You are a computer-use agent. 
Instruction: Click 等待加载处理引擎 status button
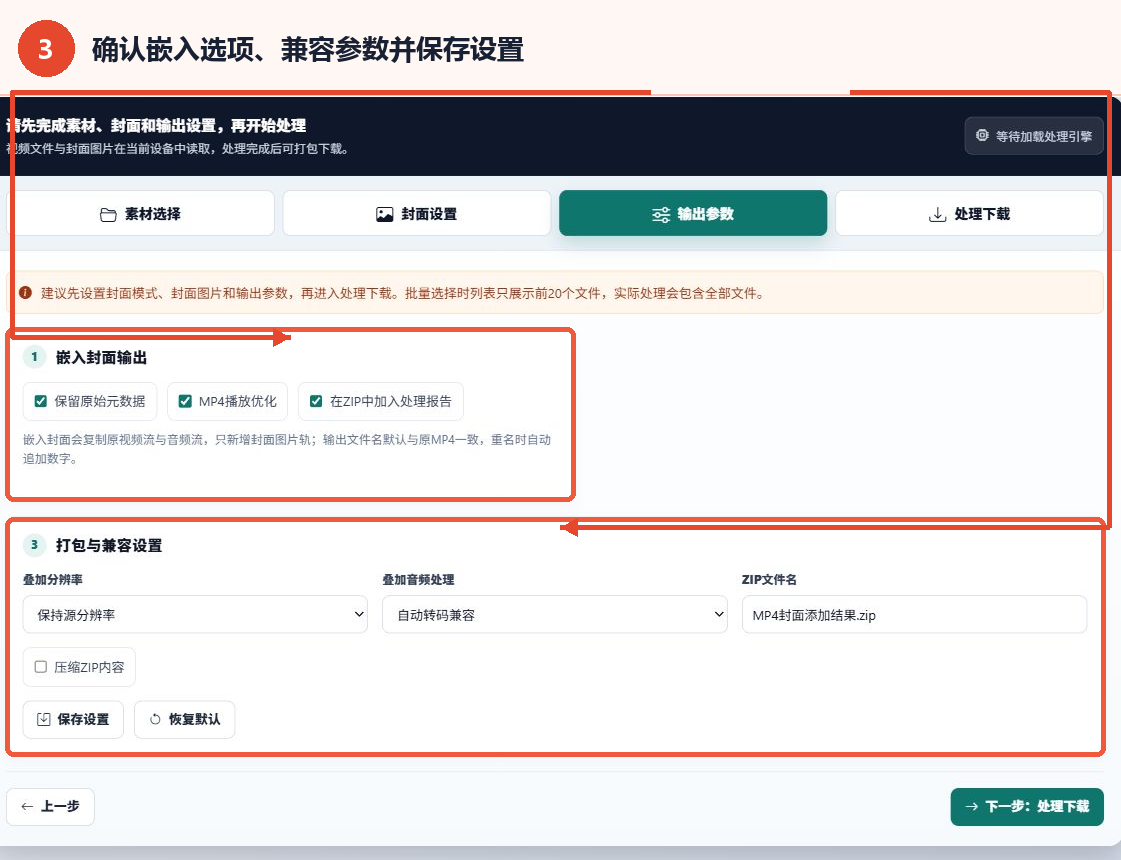click(1034, 136)
